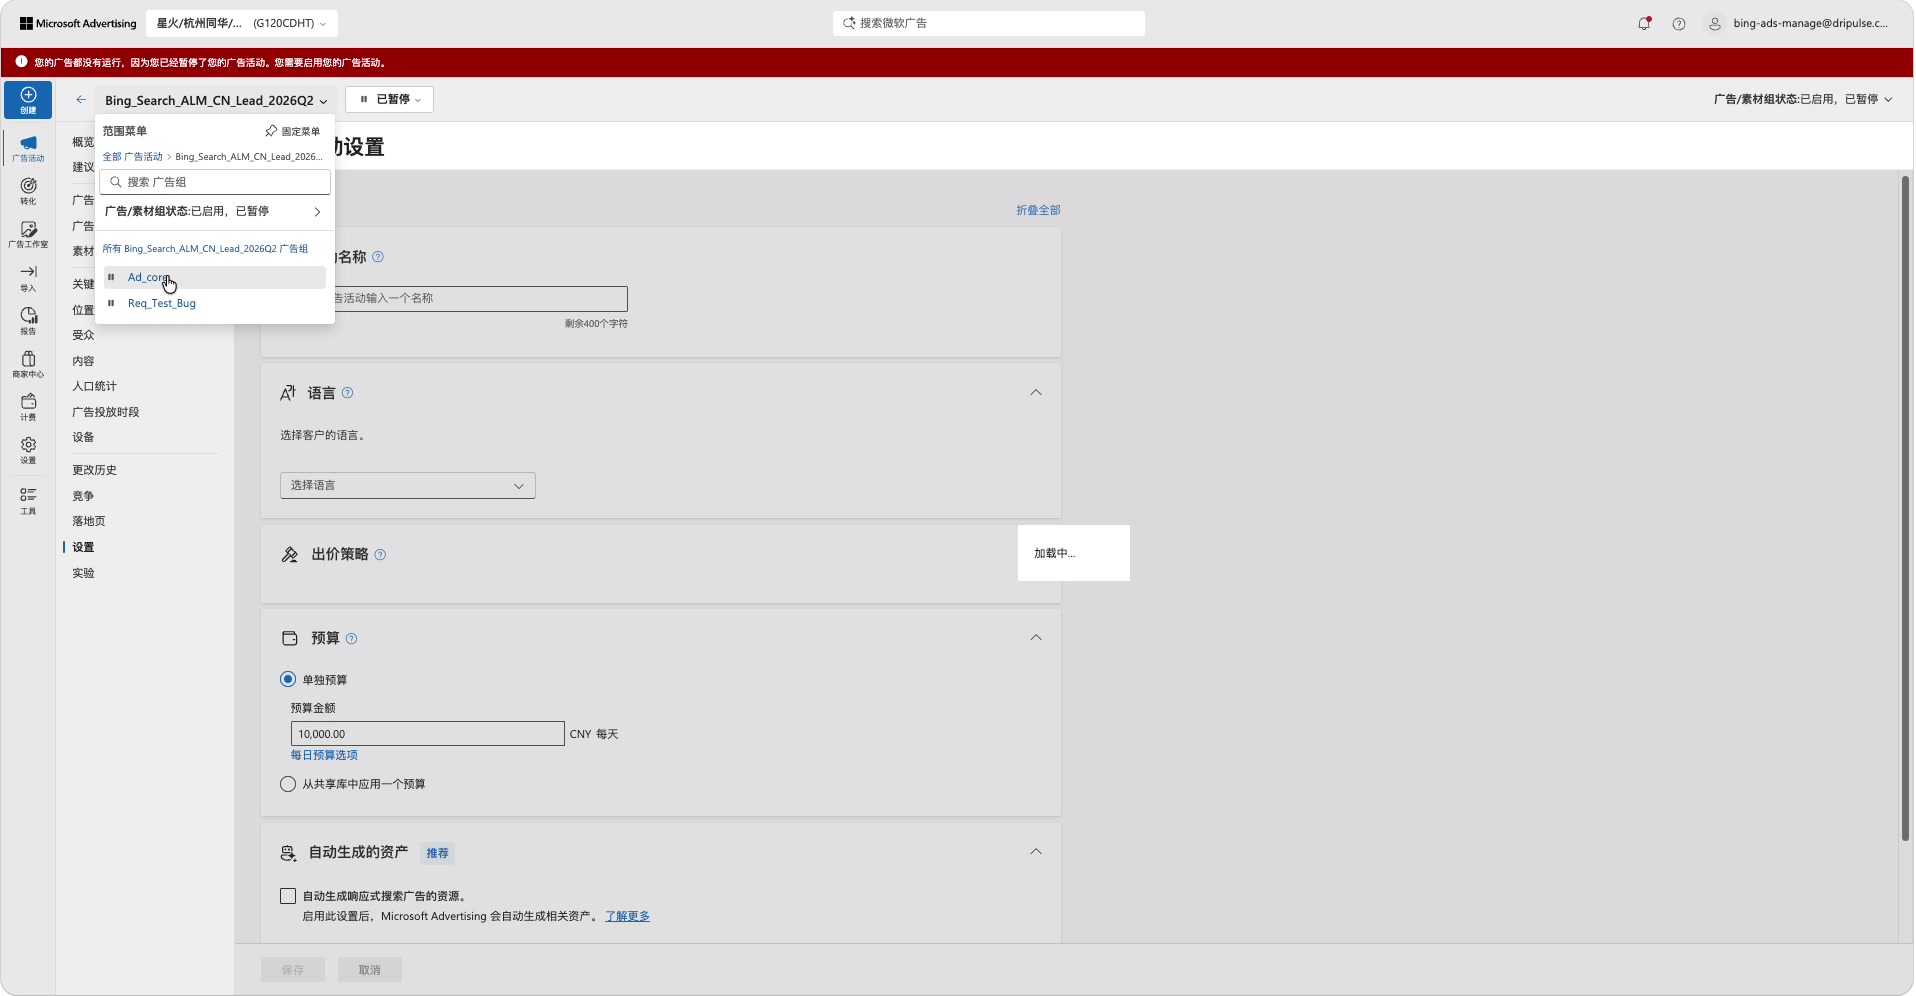Screen dimensions: 1916x996
Task: Click the help icon beside 名称 heading
Action: tap(378, 257)
